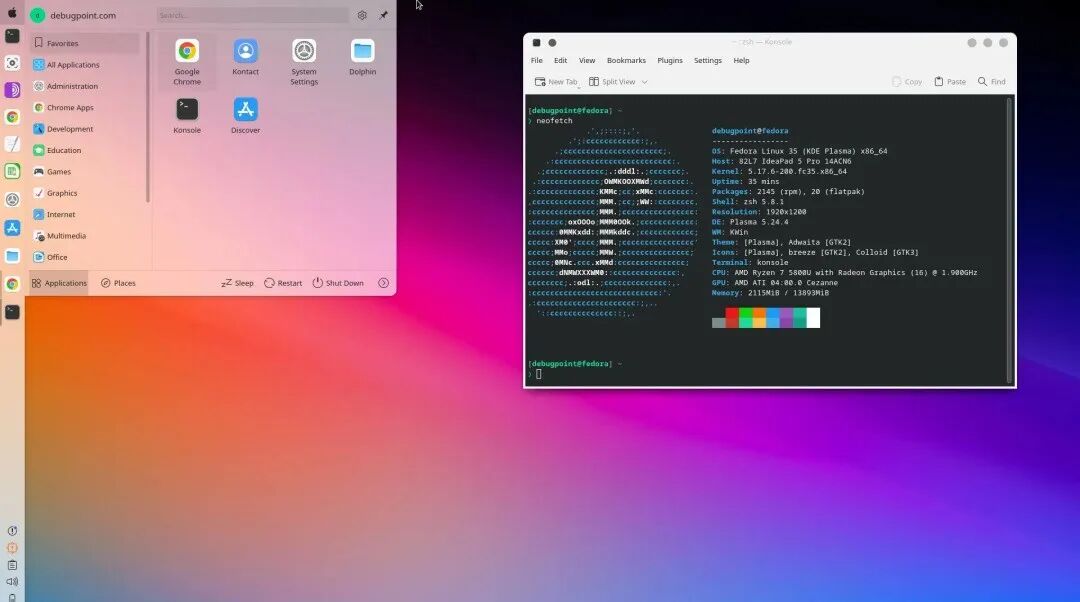Select Graphics category

[x=85, y=193]
